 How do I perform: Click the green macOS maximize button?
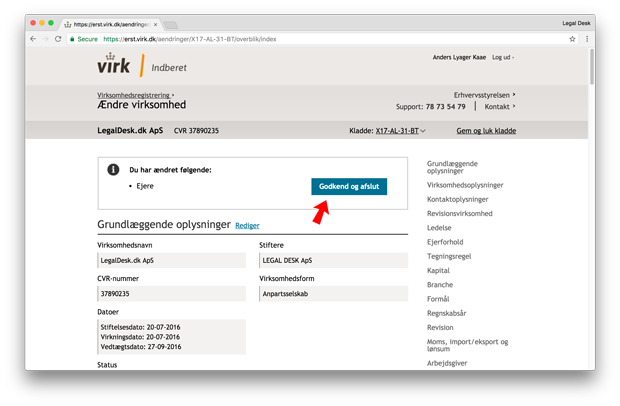[51, 23]
